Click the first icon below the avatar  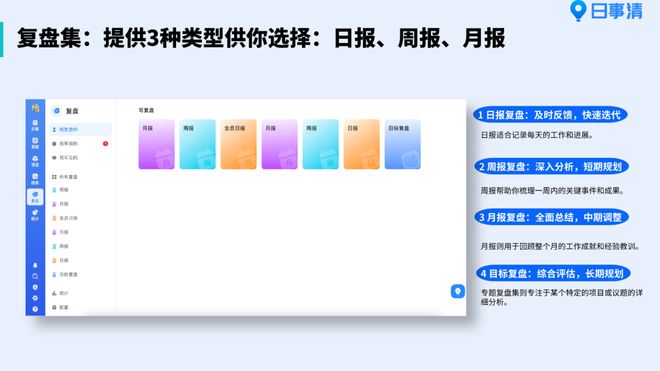point(35,125)
